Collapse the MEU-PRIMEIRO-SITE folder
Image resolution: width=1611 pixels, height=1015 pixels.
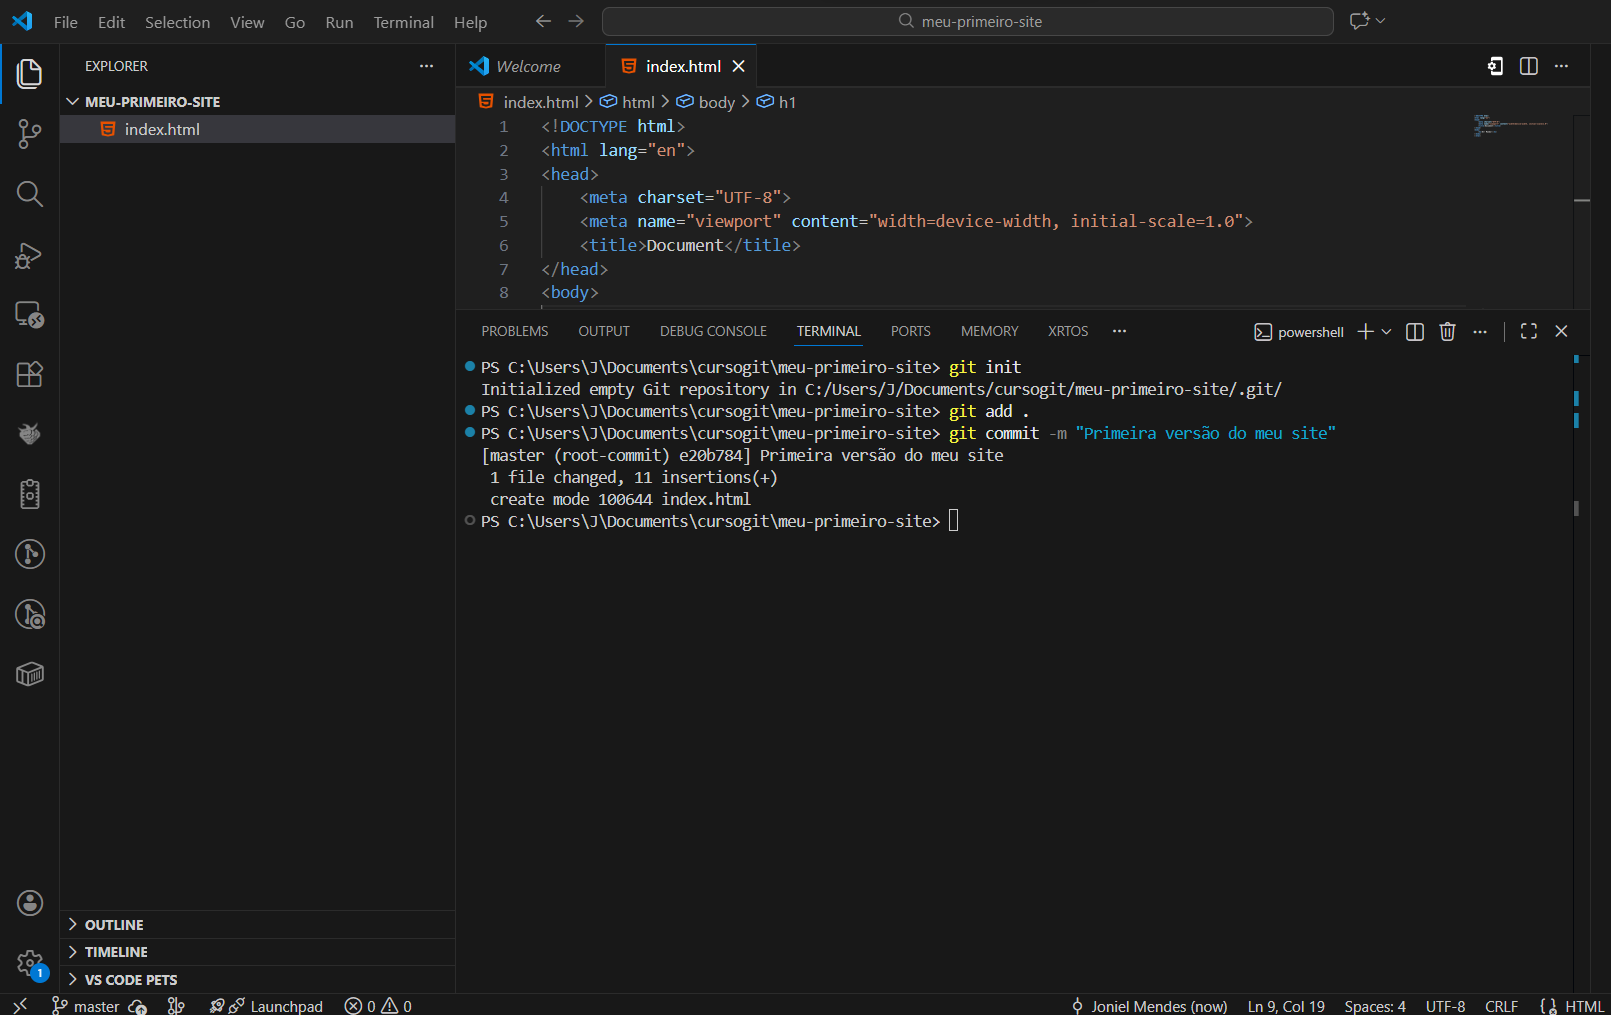click(x=72, y=101)
